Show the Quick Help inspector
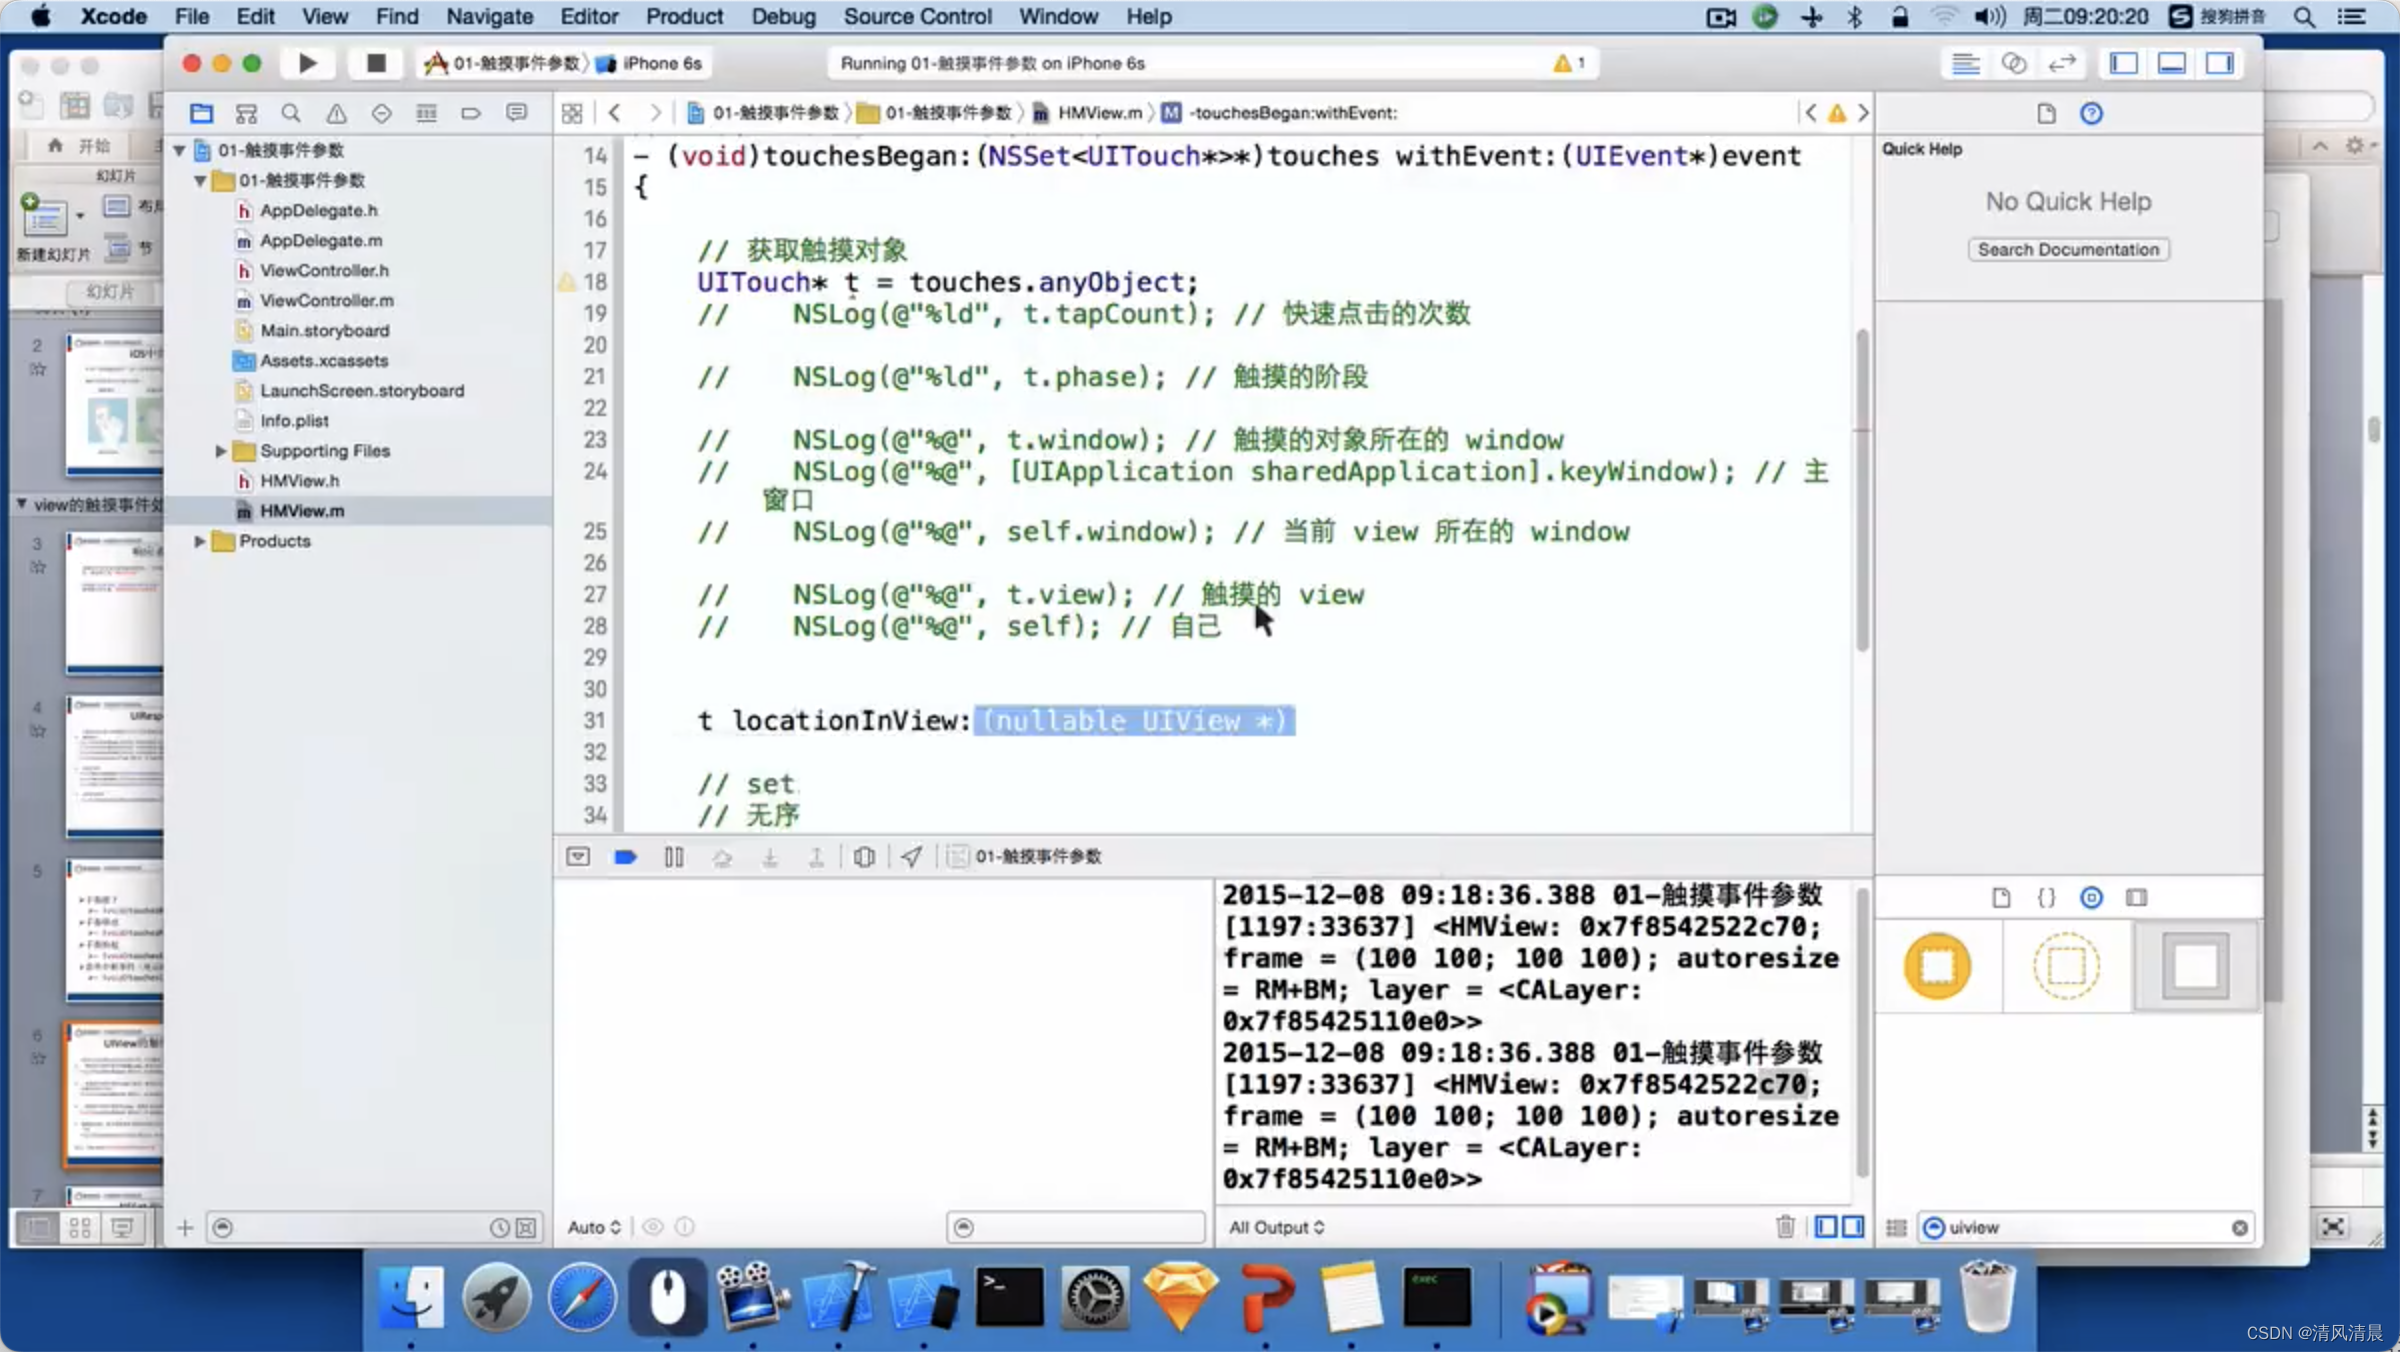 click(x=2091, y=113)
